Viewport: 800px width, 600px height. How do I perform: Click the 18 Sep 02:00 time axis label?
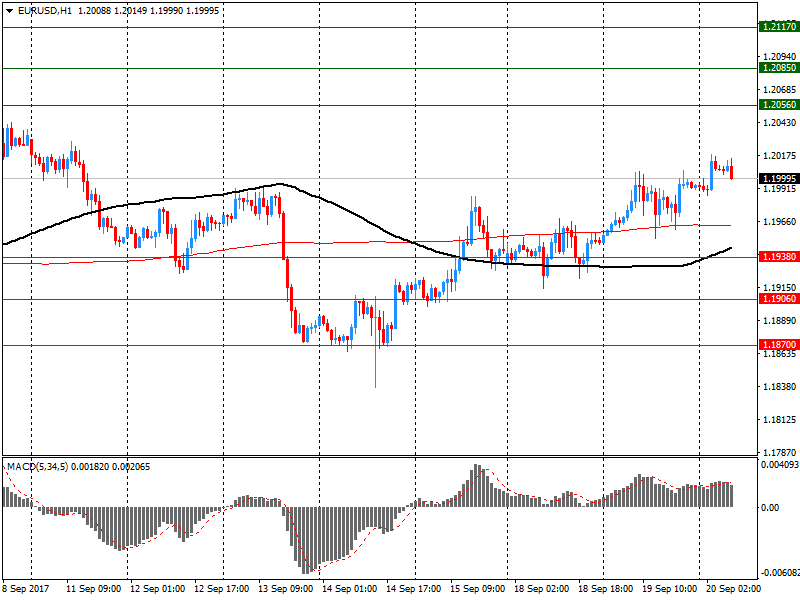click(541, 589)
